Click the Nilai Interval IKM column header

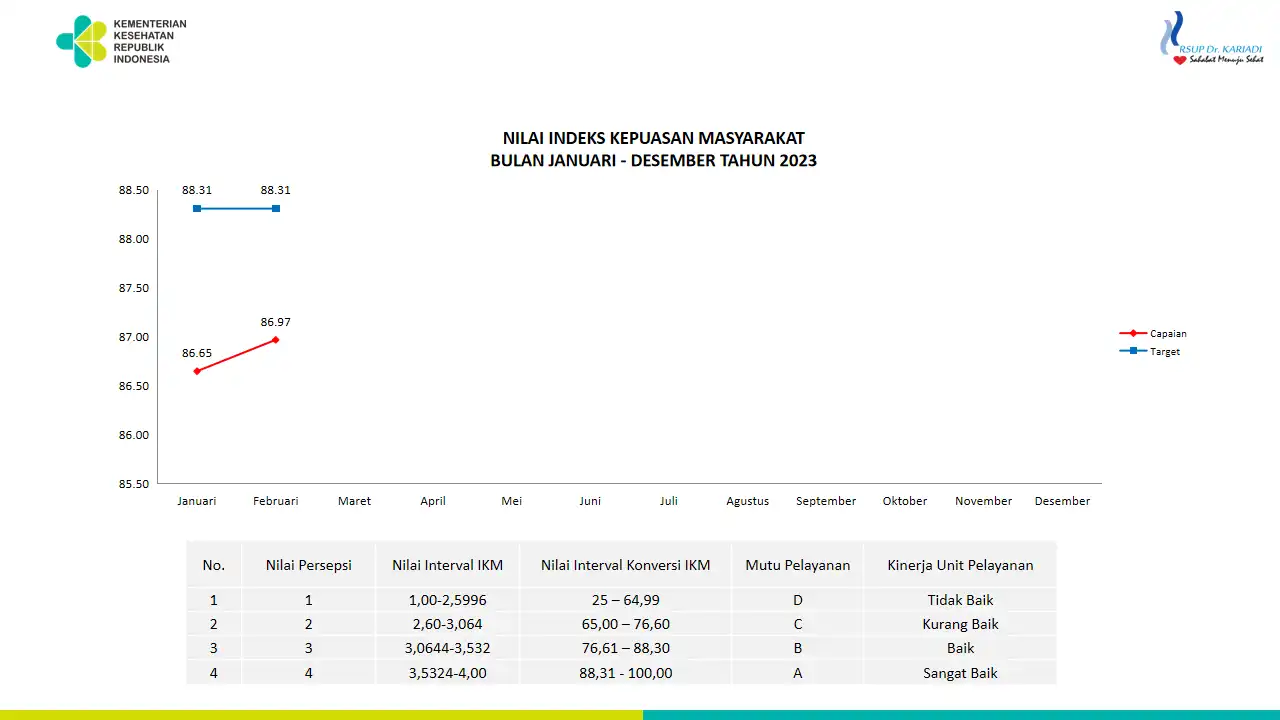[448, 565]
